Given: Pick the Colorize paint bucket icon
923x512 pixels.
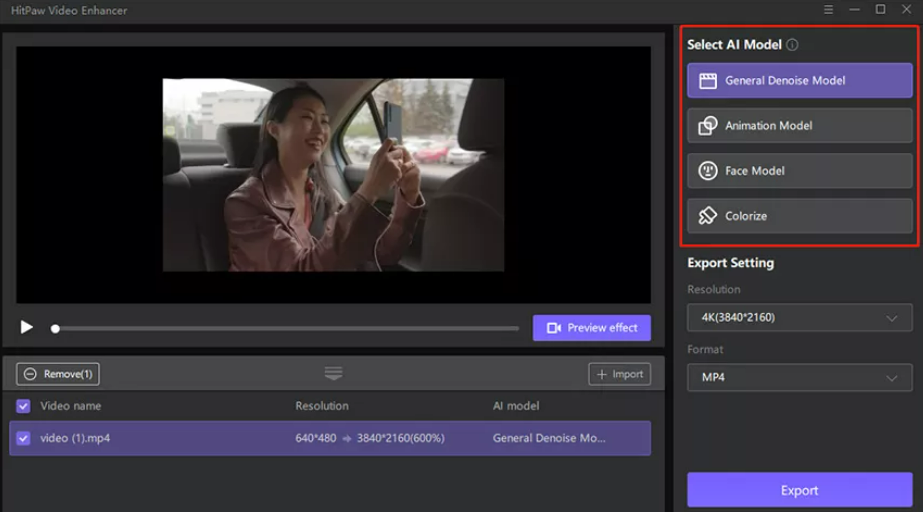Looking at the screenshot, I should click(x=708, y=216).
